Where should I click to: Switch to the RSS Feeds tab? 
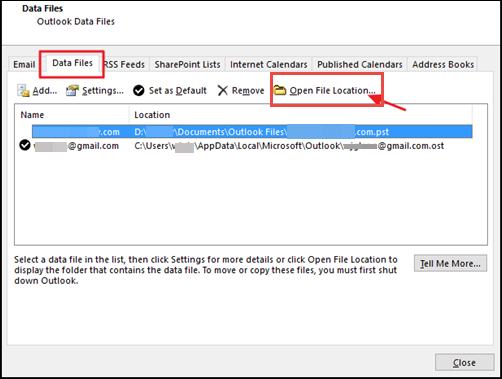[x=124, y=64]
